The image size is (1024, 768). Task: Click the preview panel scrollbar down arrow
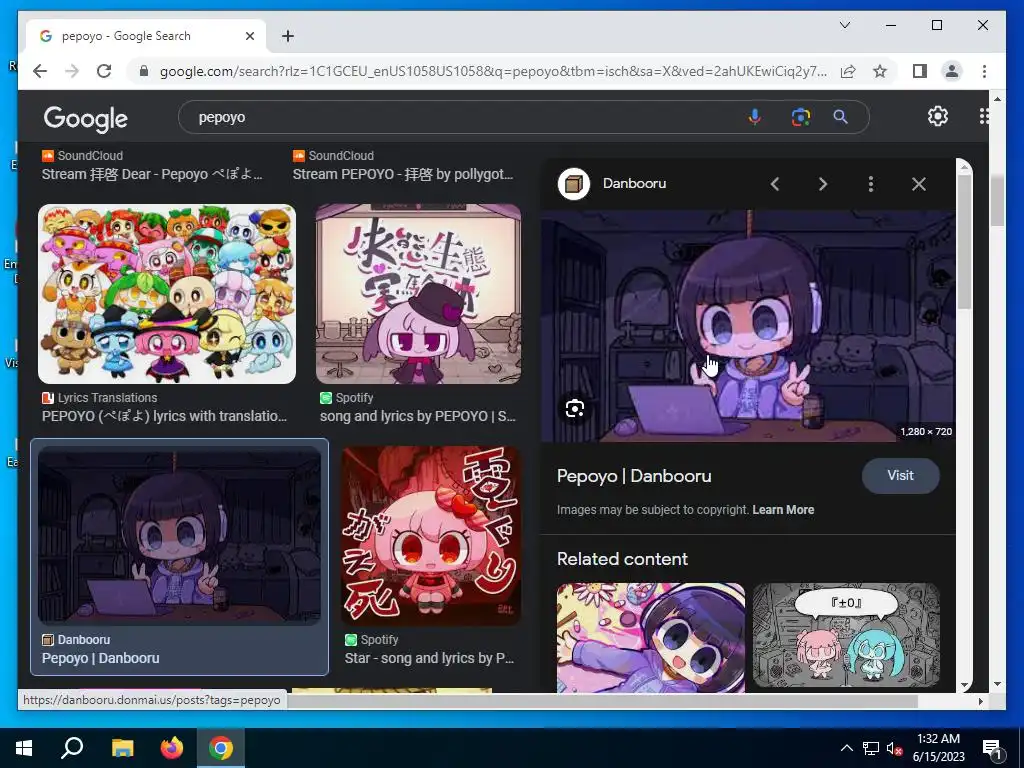(x=964, y=685)
